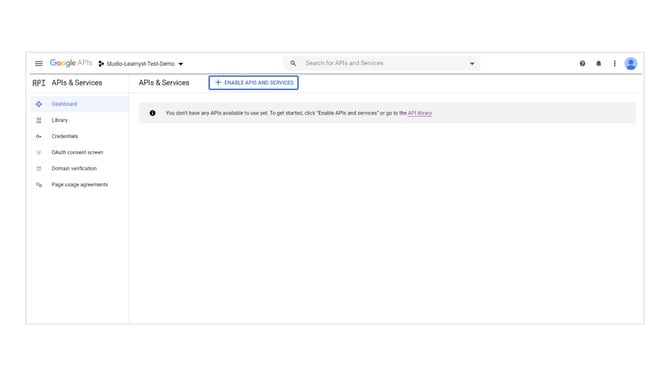Screen dimensions: 670x376
Task: Select Dashboard in the sidebar
Action: coord(79,104)
